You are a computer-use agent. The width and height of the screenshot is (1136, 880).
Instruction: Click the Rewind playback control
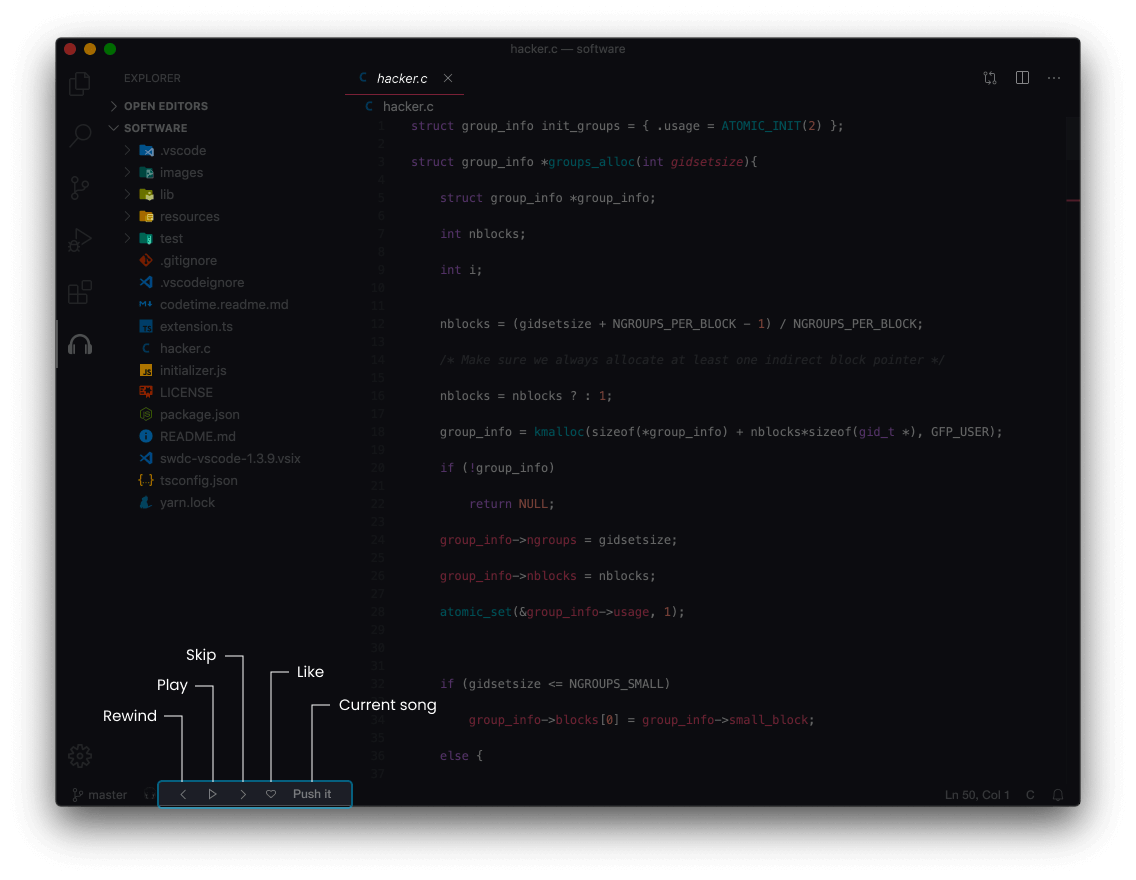click(x=183, y=793)
